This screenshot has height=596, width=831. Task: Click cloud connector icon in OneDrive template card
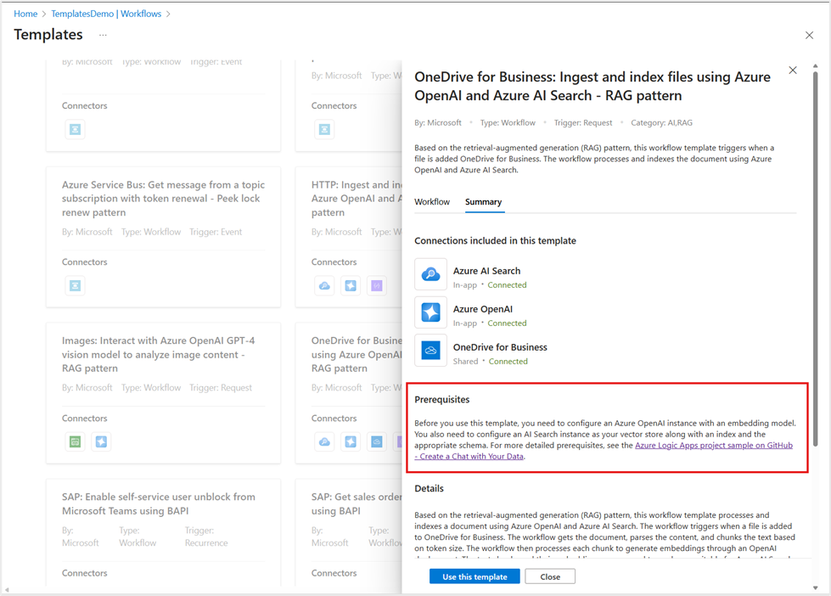324,441
